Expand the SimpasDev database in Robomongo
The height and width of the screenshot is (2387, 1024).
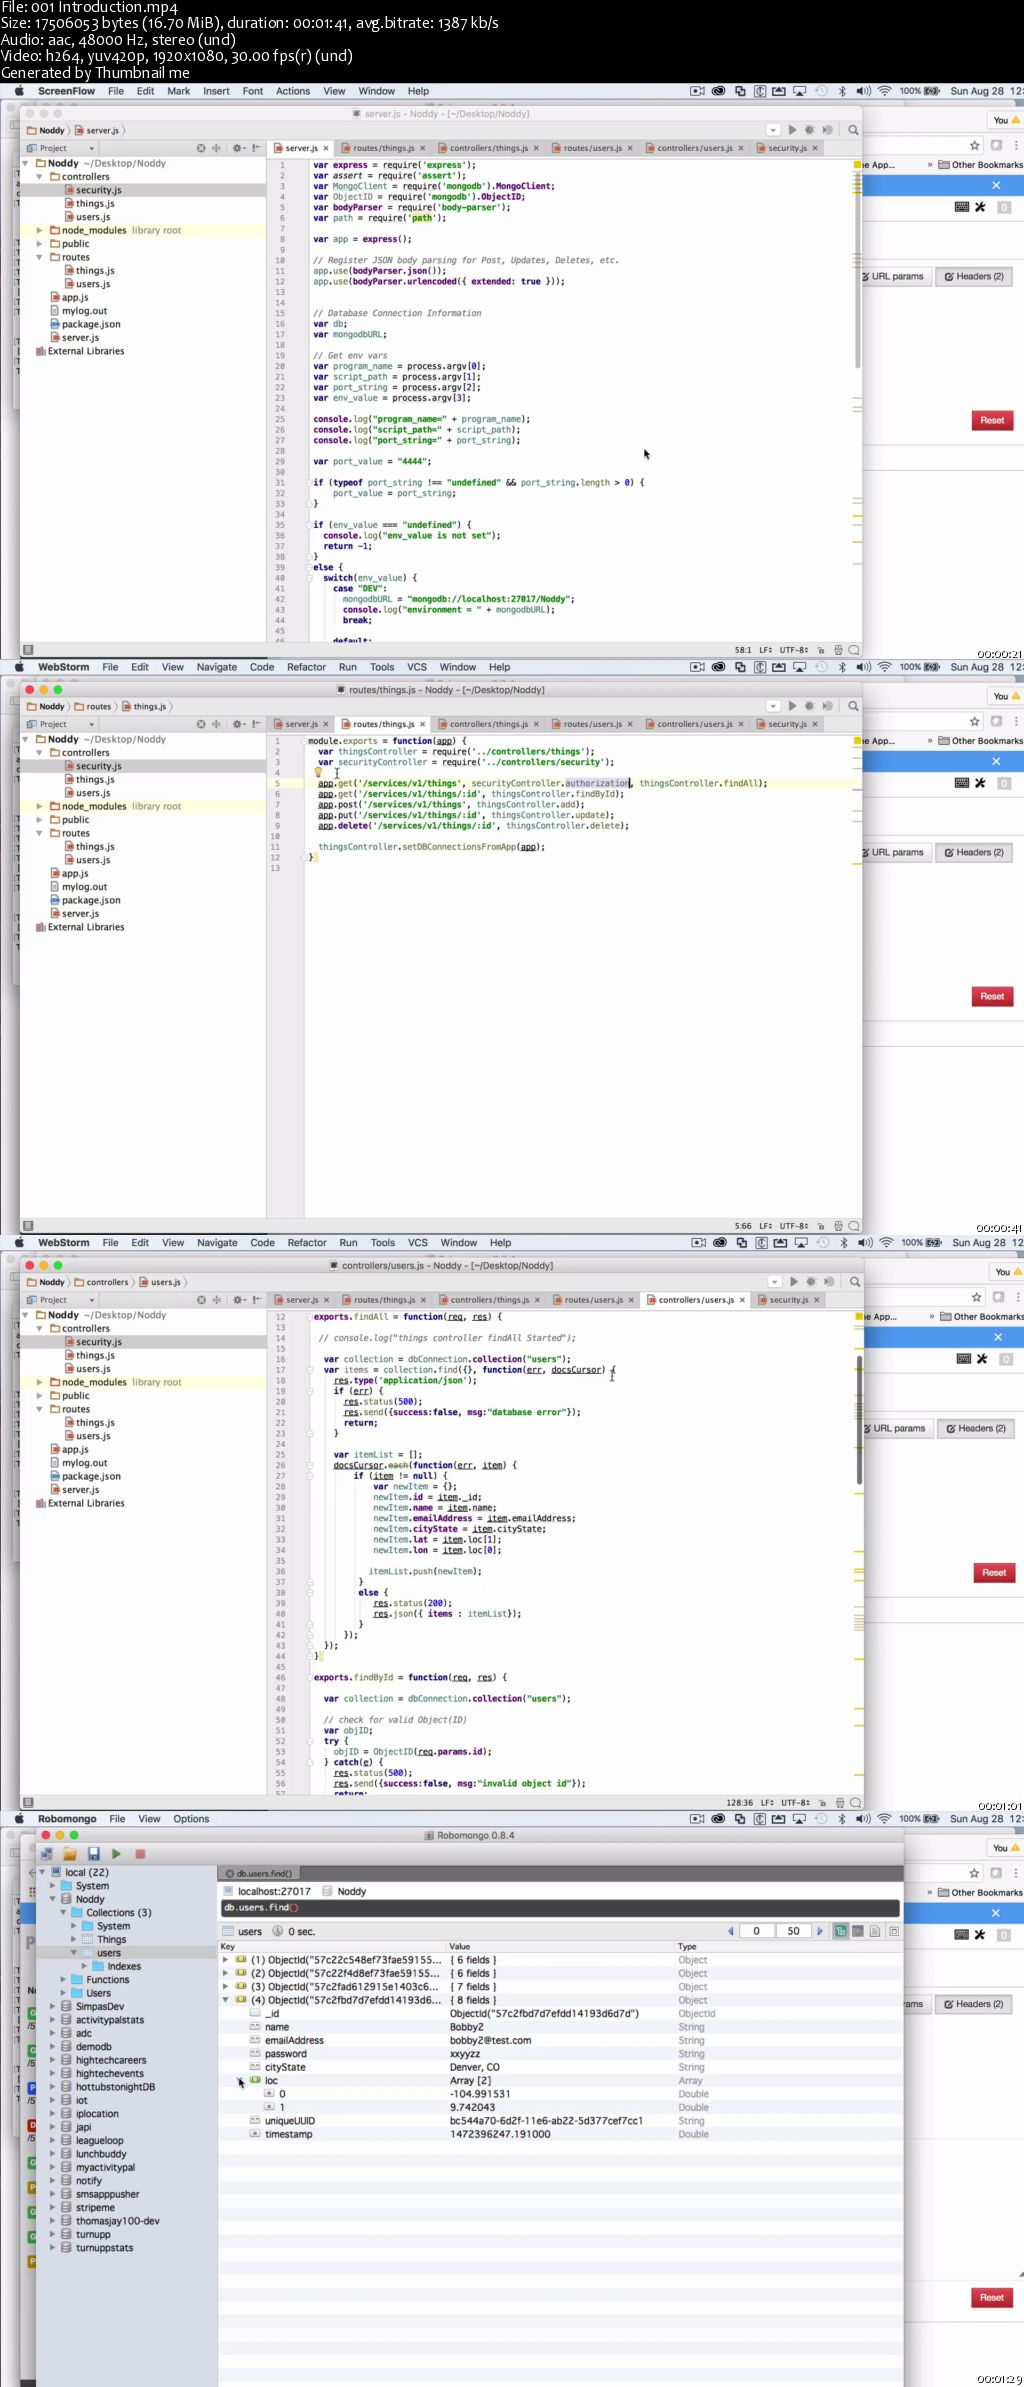click(54, 2006)
